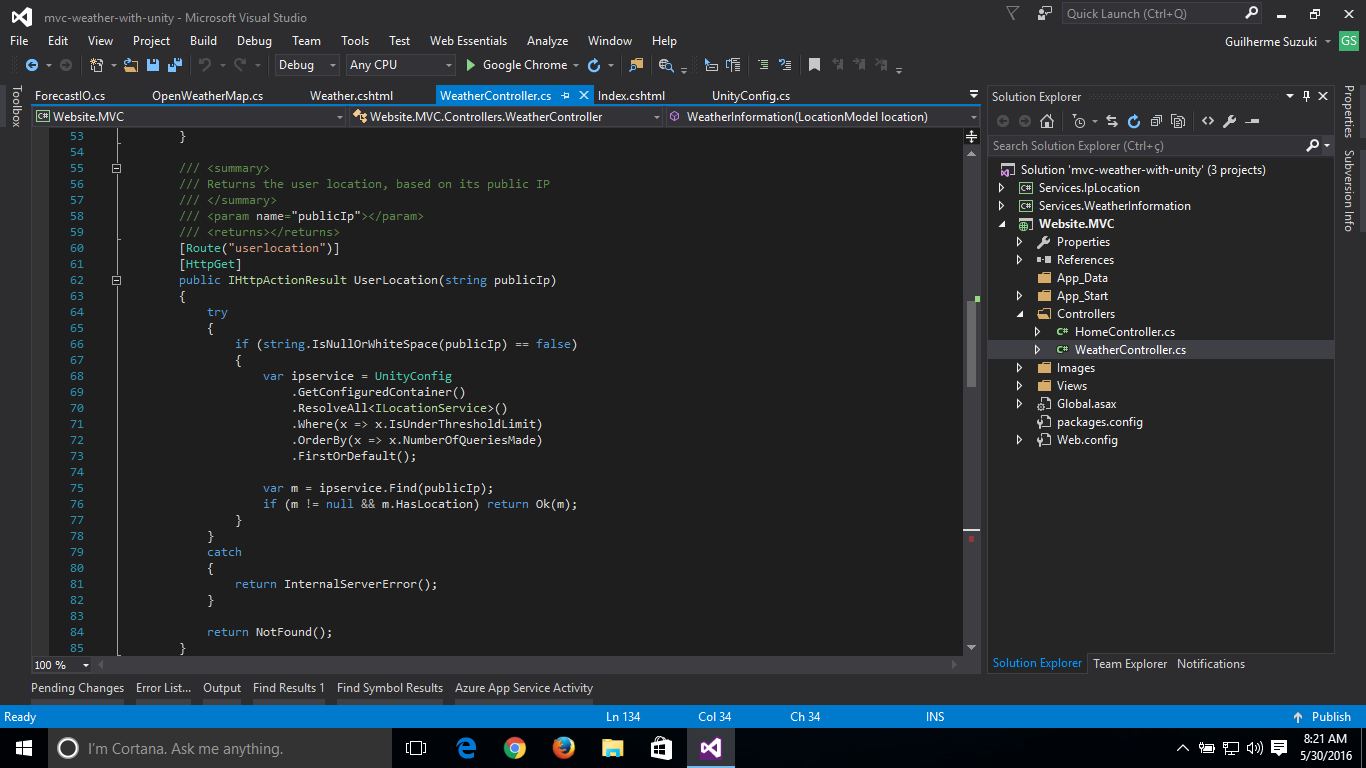Screen dimensions: 1366x768
Task: Toggle bookmark using the toolbar bookmark icon
Action: (814, 65)
